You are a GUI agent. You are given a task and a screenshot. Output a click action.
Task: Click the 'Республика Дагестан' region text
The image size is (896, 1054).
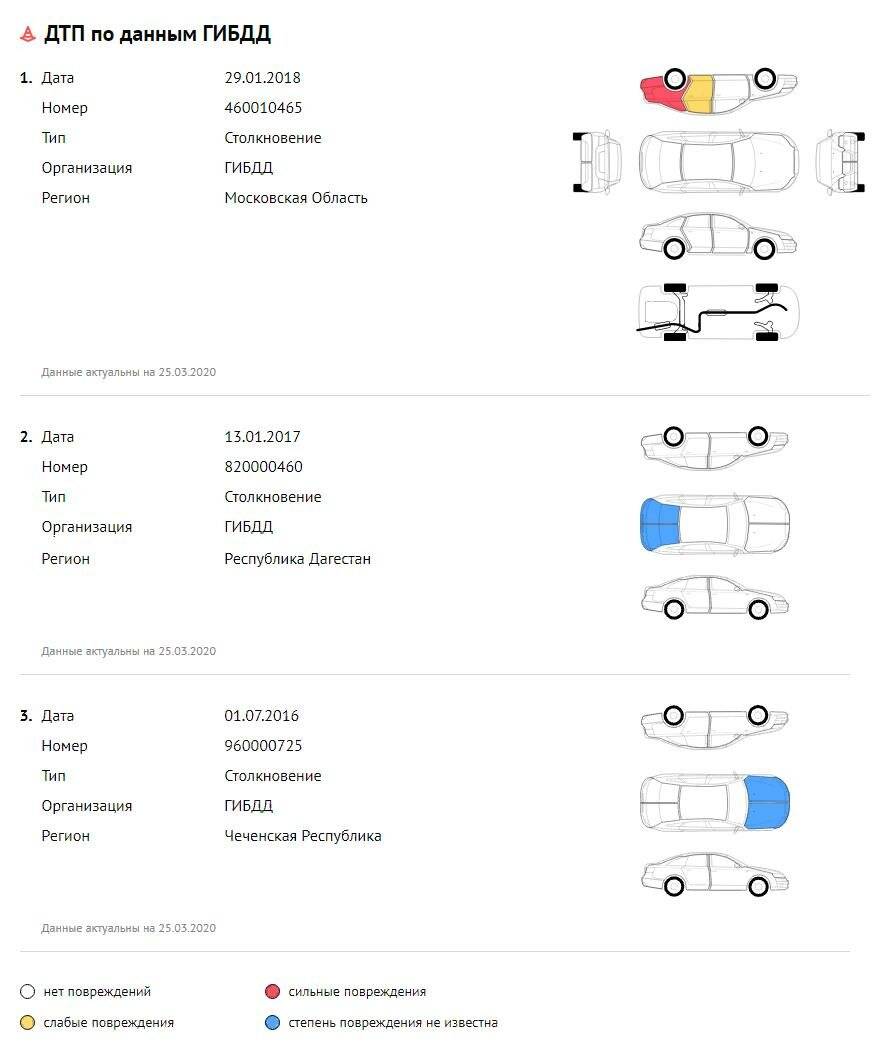point(297,559)
